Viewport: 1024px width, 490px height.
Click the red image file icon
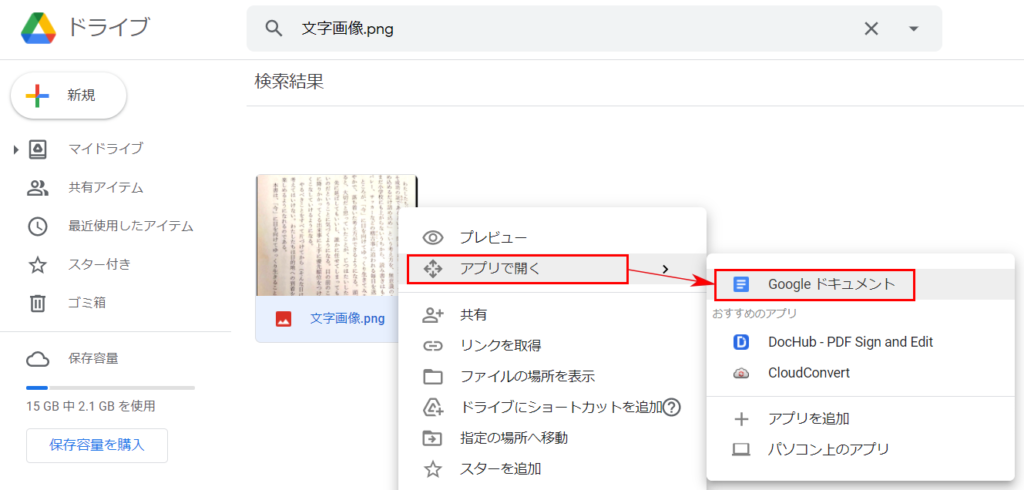point(283,319)
